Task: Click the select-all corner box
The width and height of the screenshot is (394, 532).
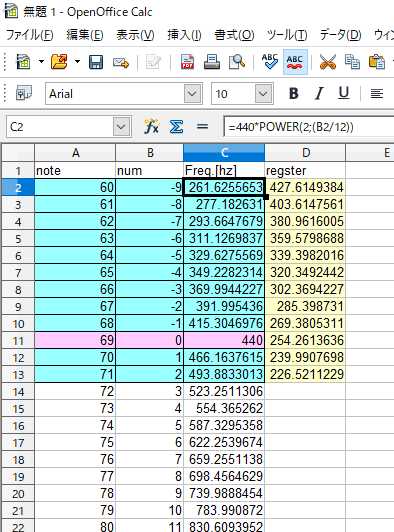Action: (x=18, y=153)
